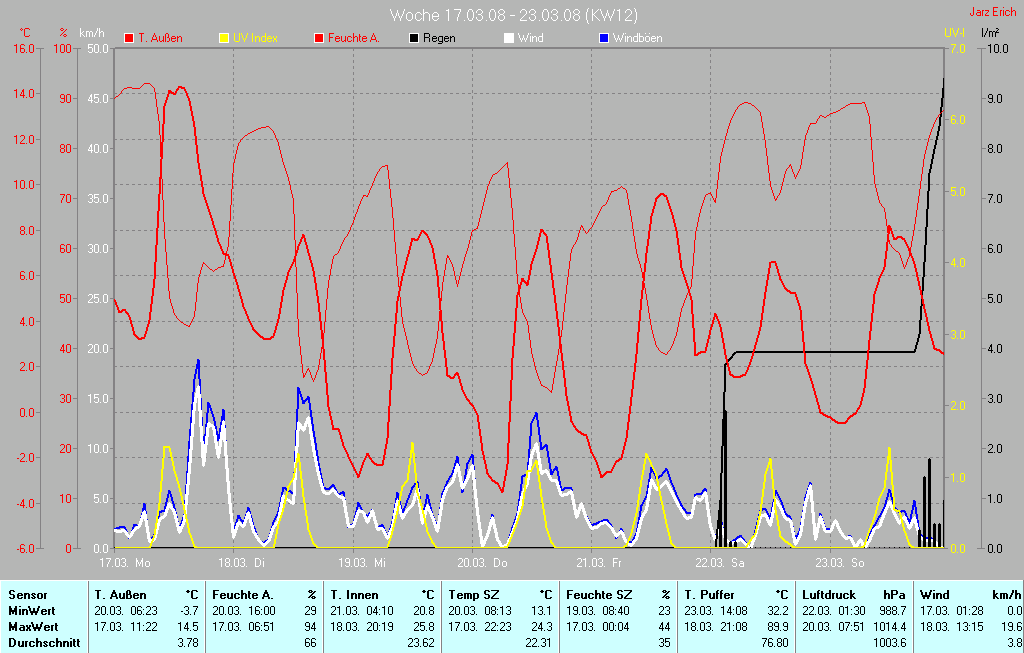1024x653 pixels.
Task: Click the Luftdruck minimum 988.7
Action: [893, 611]
